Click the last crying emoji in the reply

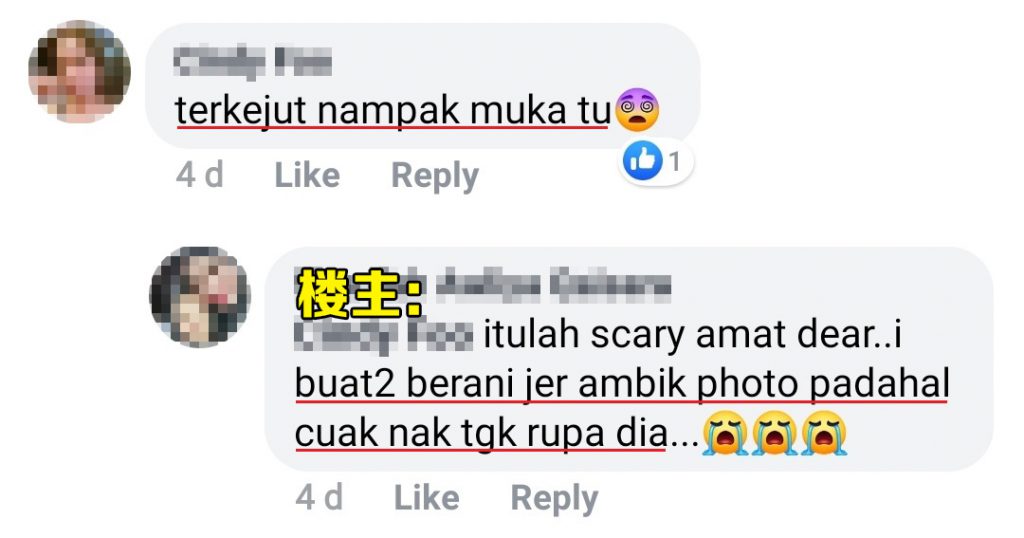[824, 433]
